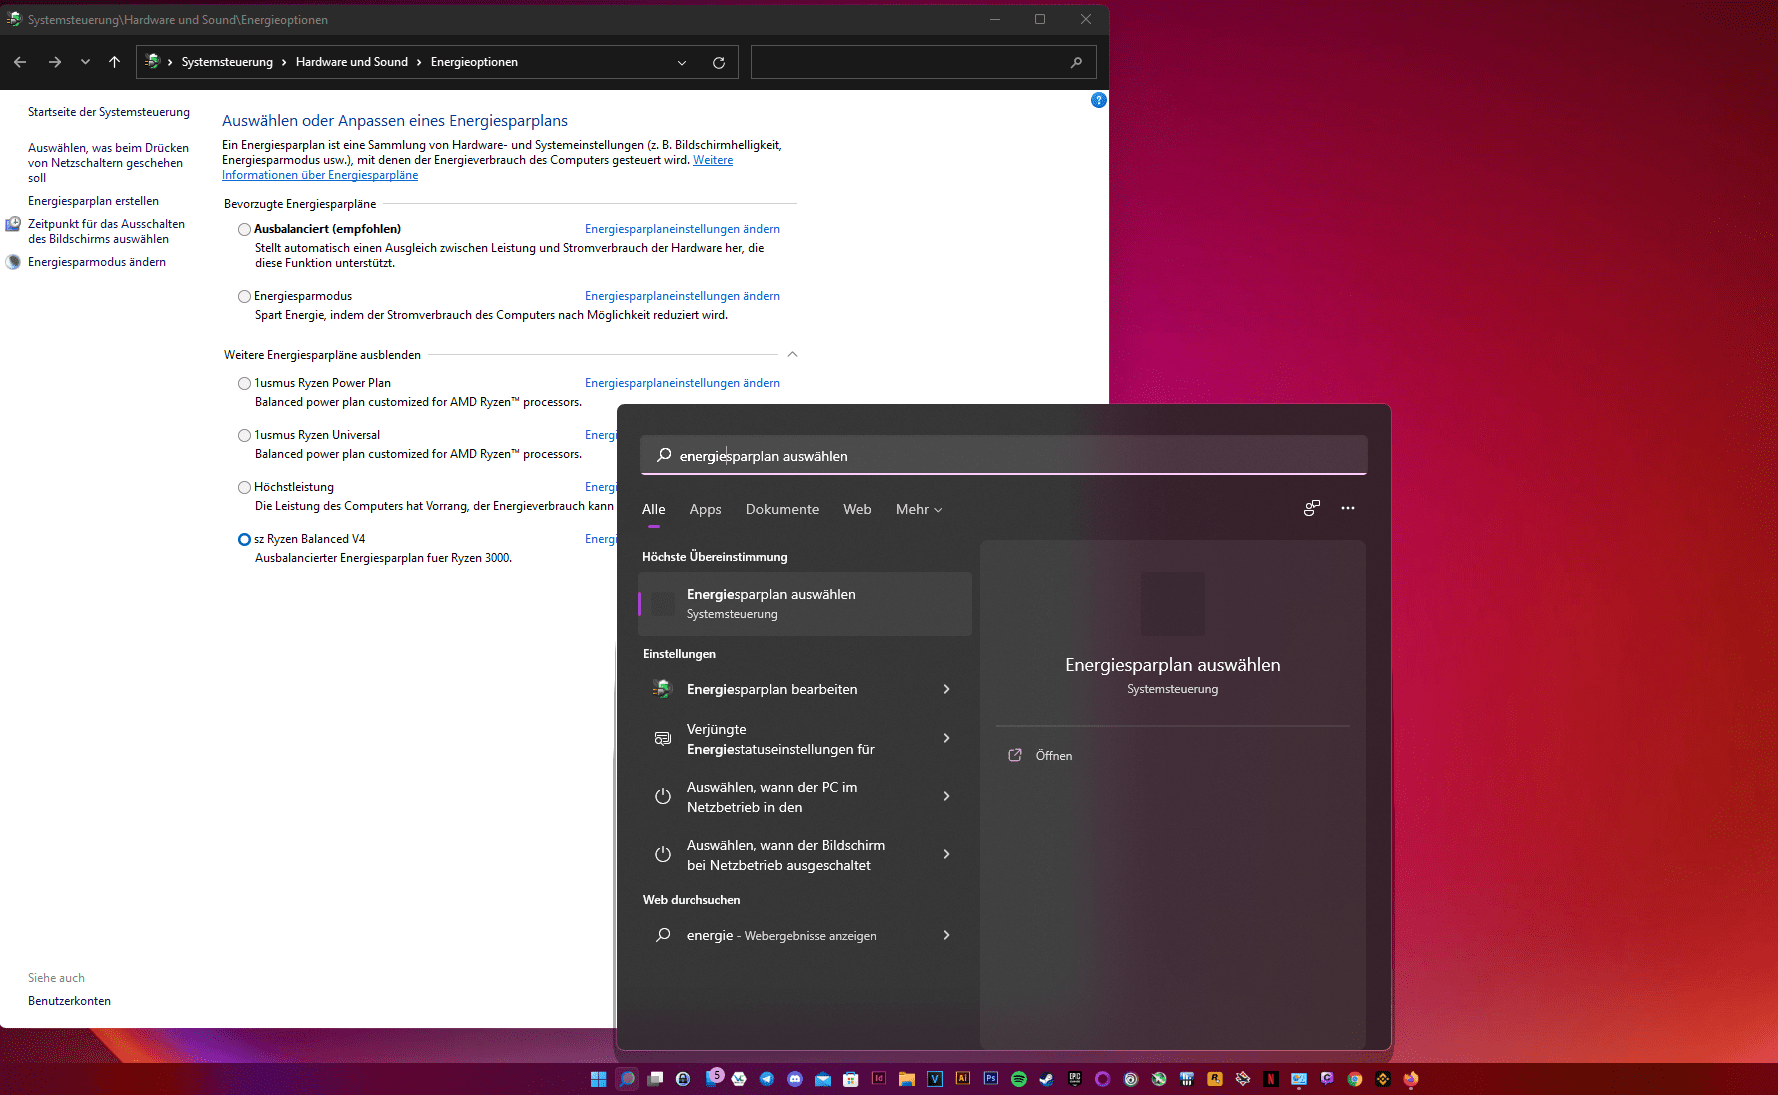Screen dimensions: 1778x1095
Task: Open address bar history dropdown
Action: pyautogui.click(x=682, y=62)
